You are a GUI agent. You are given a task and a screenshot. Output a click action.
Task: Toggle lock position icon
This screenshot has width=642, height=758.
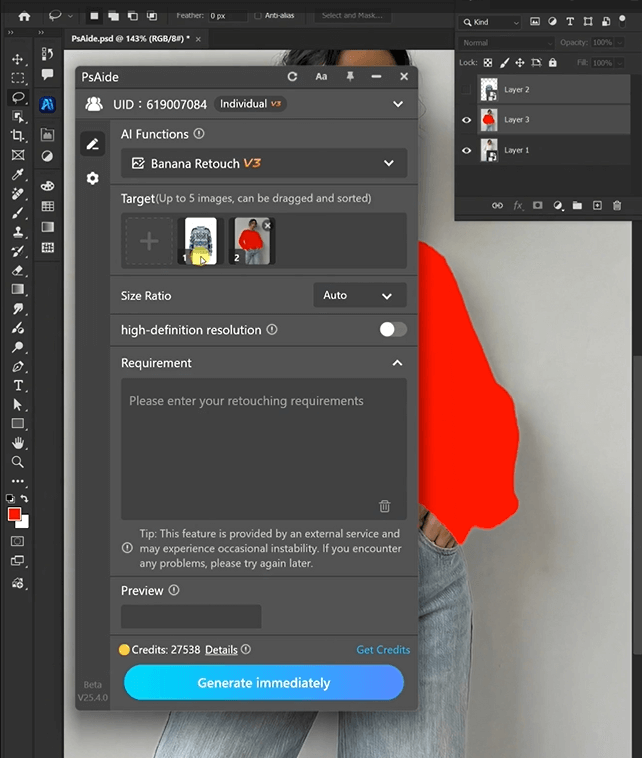[x=520, y=62]
